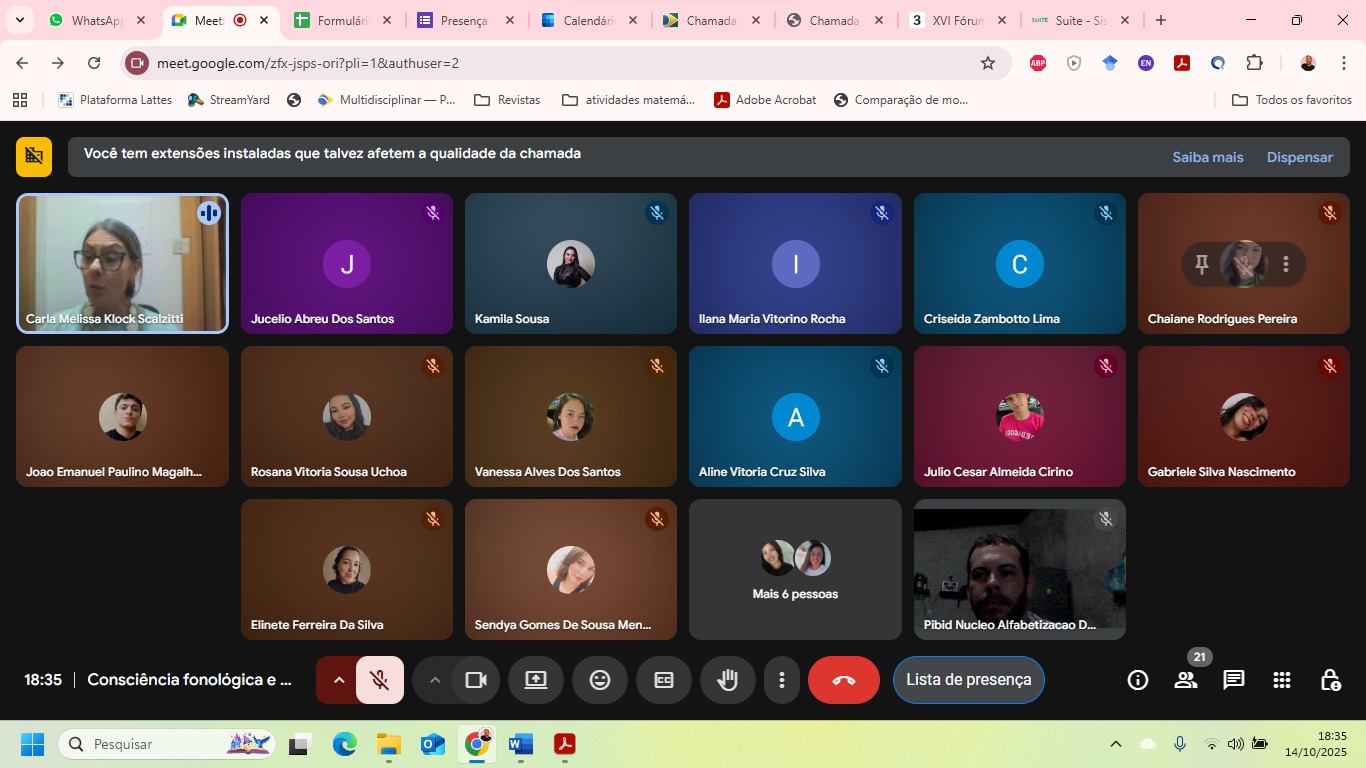Click the red leave call button
The height and width of the screenshot is (768, 1366).
(844, 680)
